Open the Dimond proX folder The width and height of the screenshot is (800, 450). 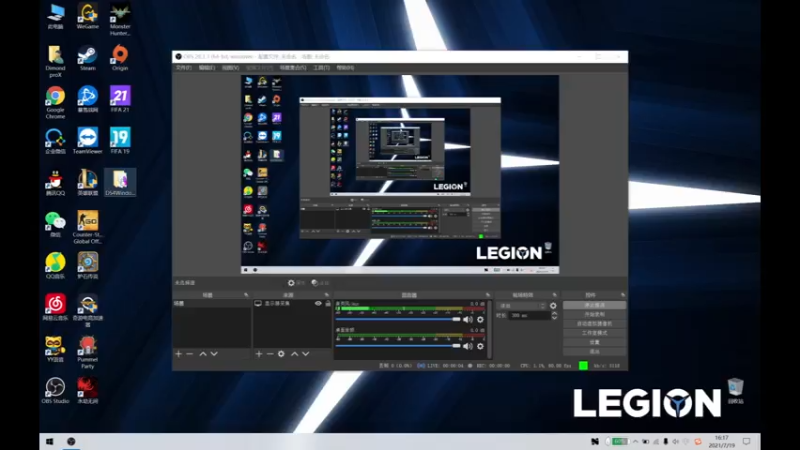click(55, 61)
